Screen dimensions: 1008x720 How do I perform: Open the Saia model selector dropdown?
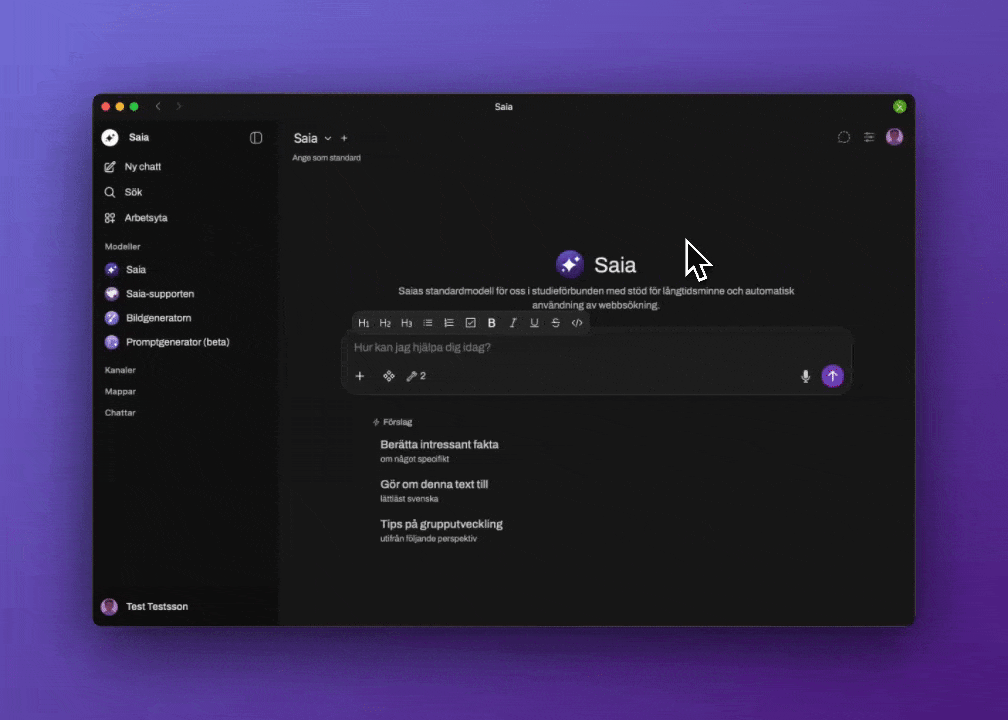[312, 138]
